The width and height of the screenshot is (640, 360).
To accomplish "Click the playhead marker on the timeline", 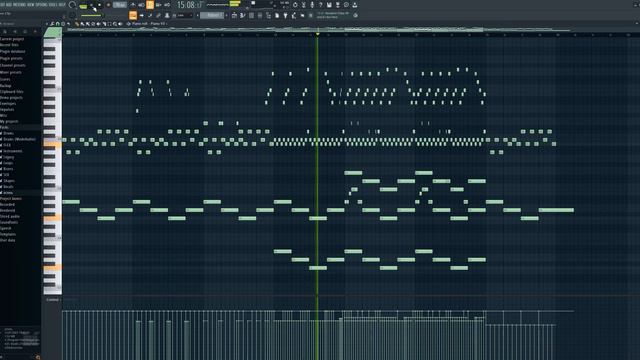I will coord(317,34).
